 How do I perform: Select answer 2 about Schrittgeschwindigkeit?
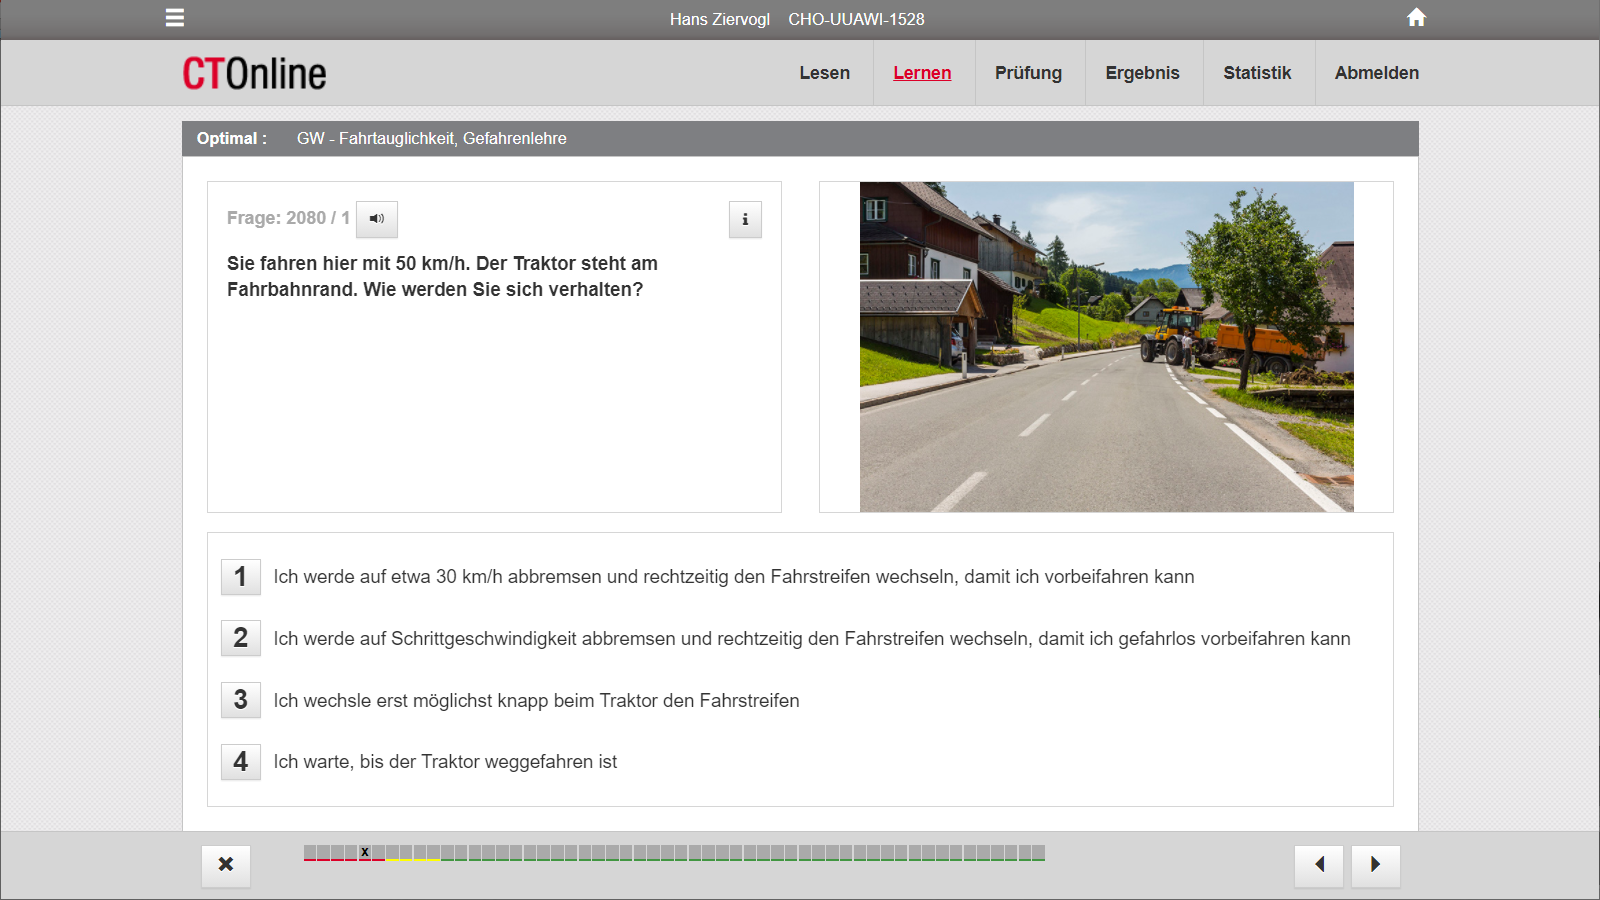(241, 638)
